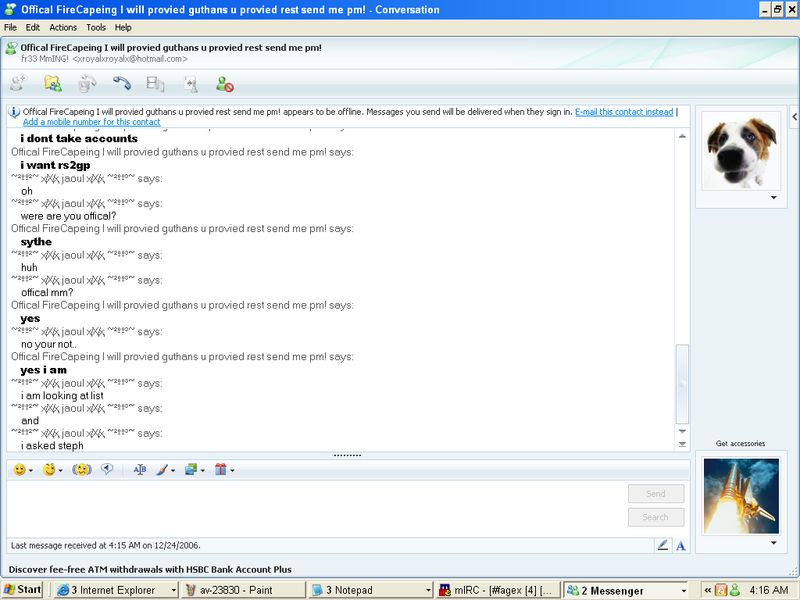Viewport: 800px width, 600px height.
Task: Click the 'Get accessories' link
Action: pyautogui.click(x=740, y=443)
